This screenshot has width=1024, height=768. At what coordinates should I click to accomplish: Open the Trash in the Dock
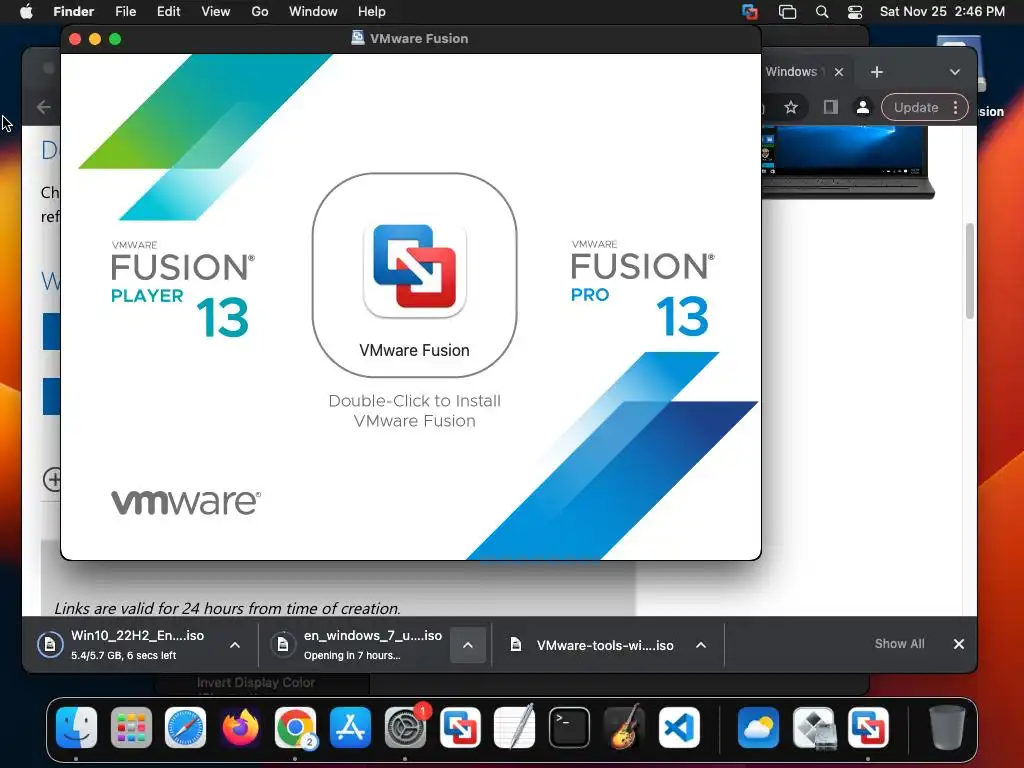click(947, 727)
